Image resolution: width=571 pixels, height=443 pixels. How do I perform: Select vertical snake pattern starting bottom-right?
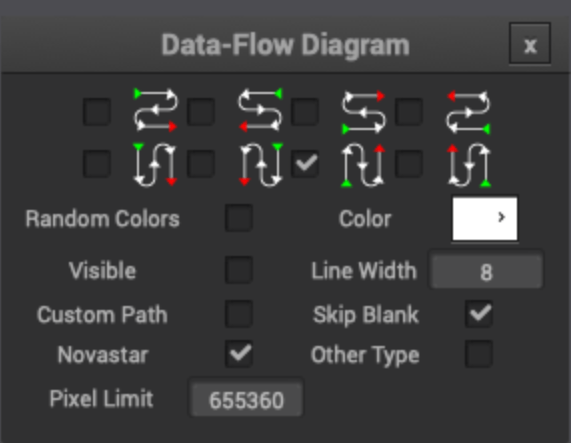tap(409, 164)
